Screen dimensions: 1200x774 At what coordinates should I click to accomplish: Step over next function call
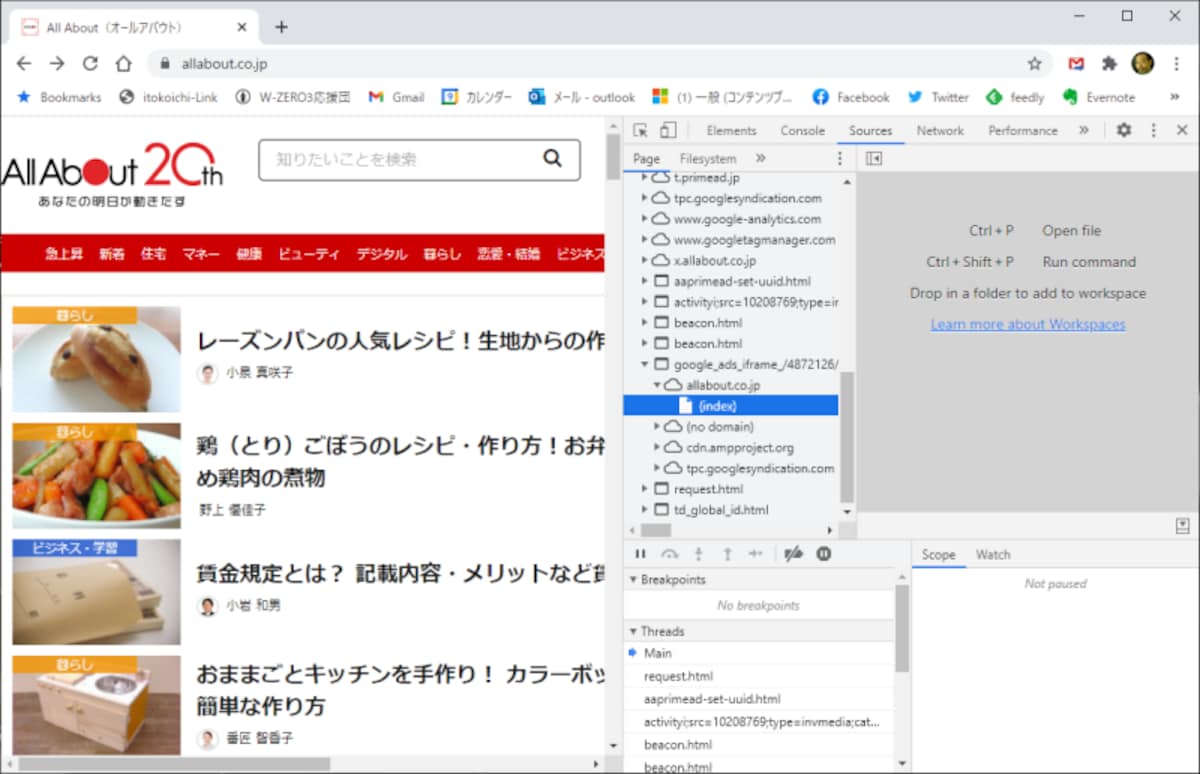click(669, 554)
